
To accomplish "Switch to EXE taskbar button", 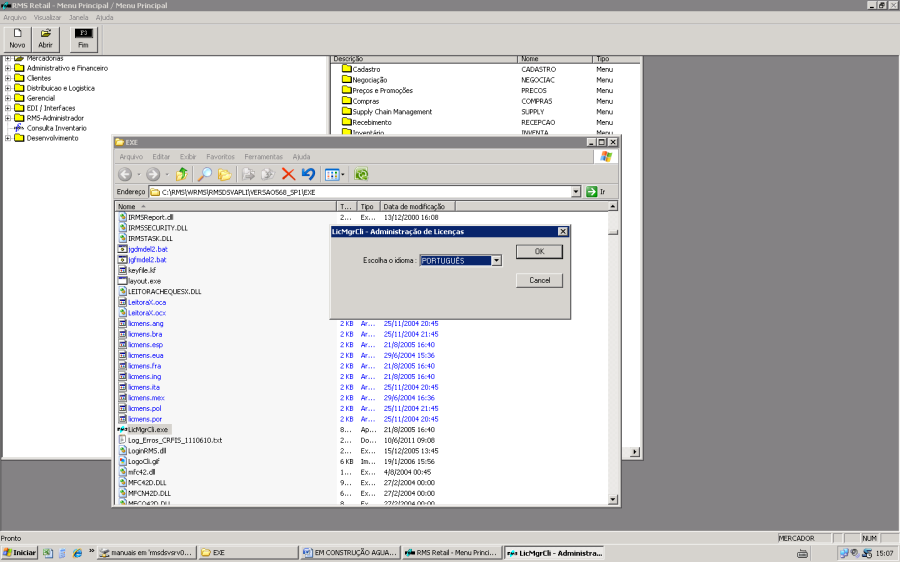I will pyautogui.click(x=248, y=553).
